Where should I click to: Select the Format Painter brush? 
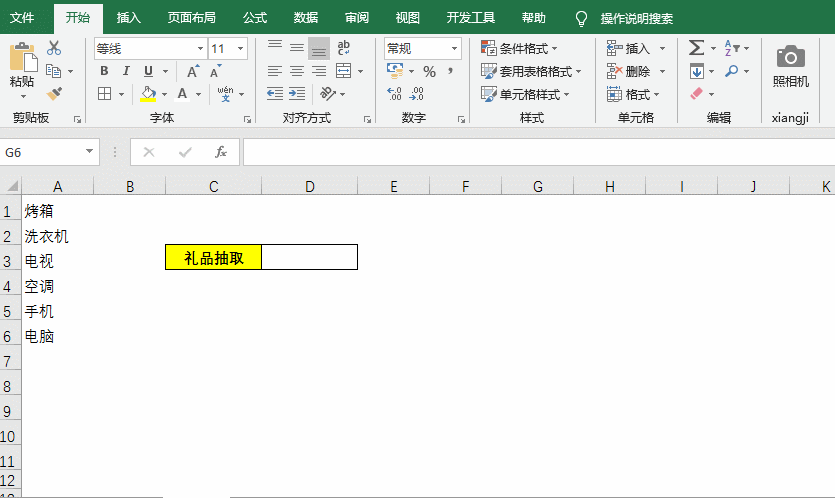[x=54, y=94]
